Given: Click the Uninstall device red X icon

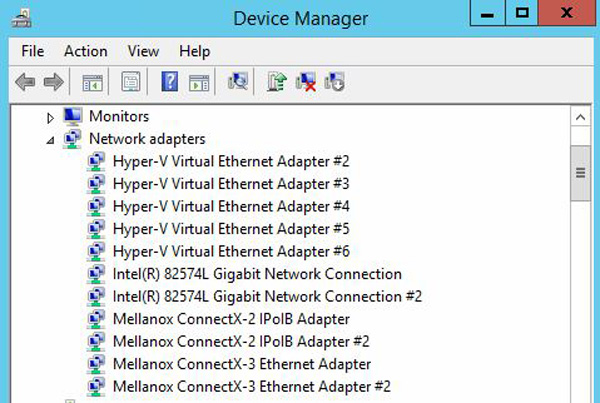Looking at the screenshot, I should (x=306, y=82).
